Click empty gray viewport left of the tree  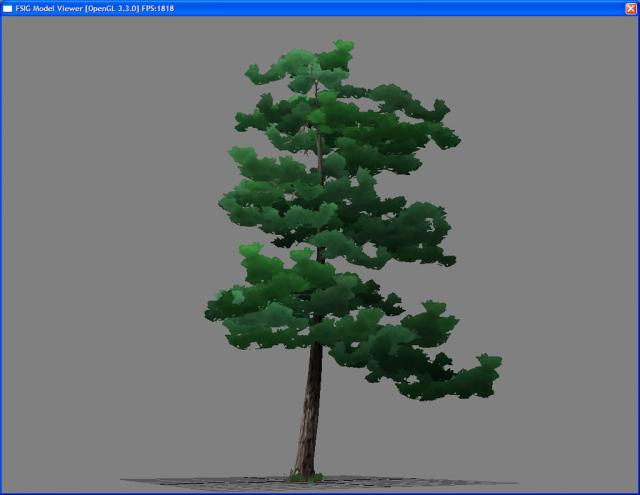coord(100,250)
